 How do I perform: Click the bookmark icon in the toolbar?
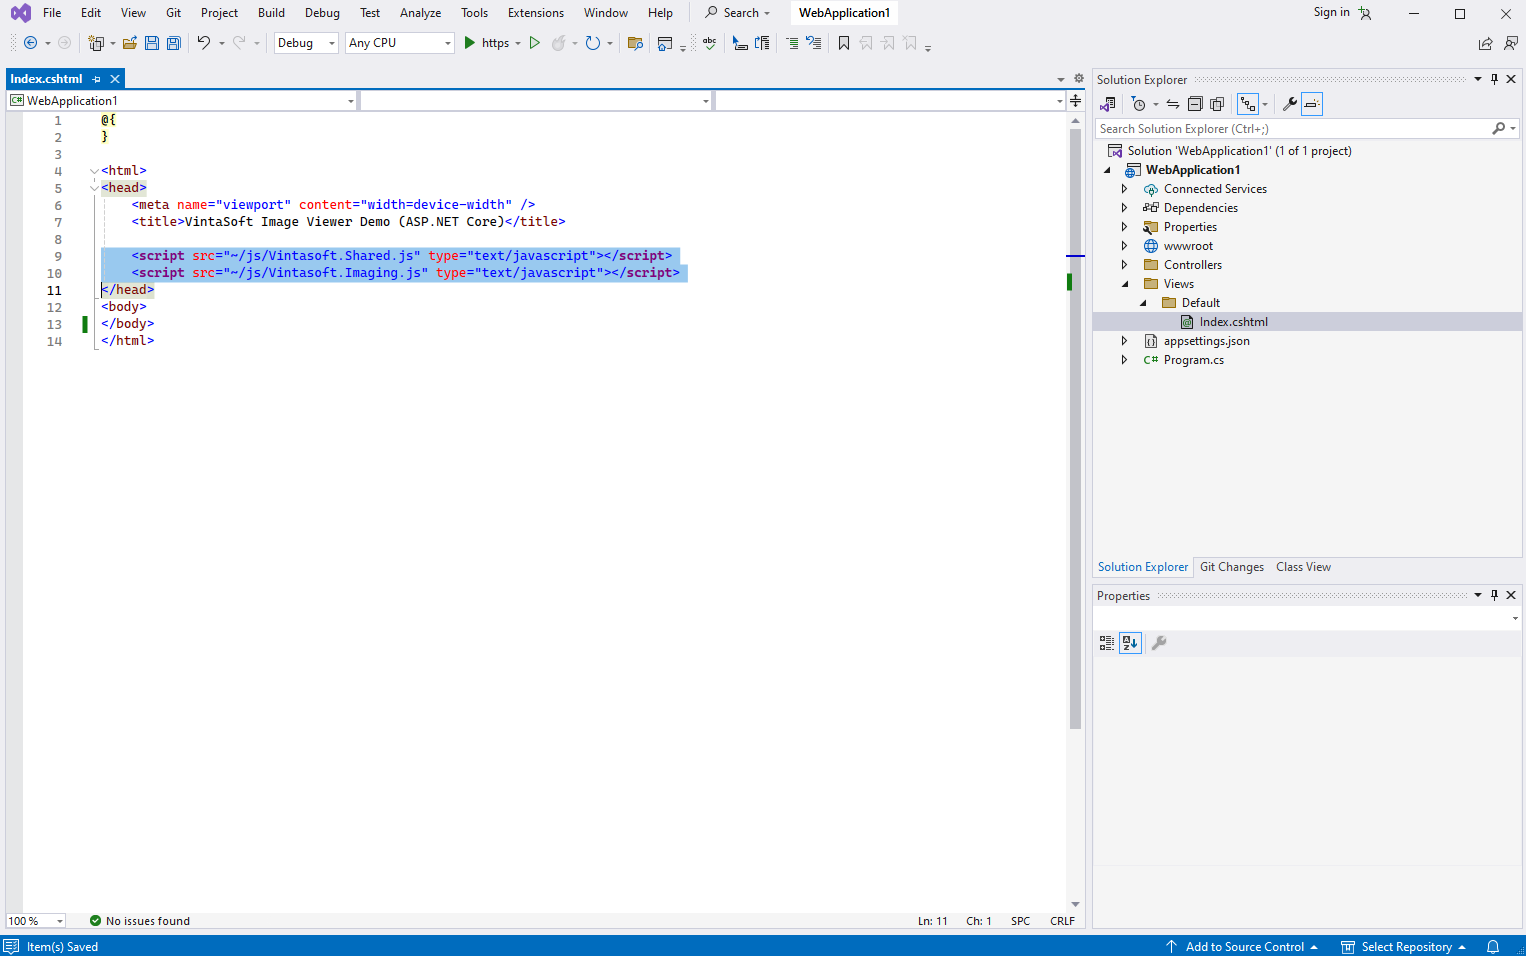pyautogui.click(x=844, y=43)
